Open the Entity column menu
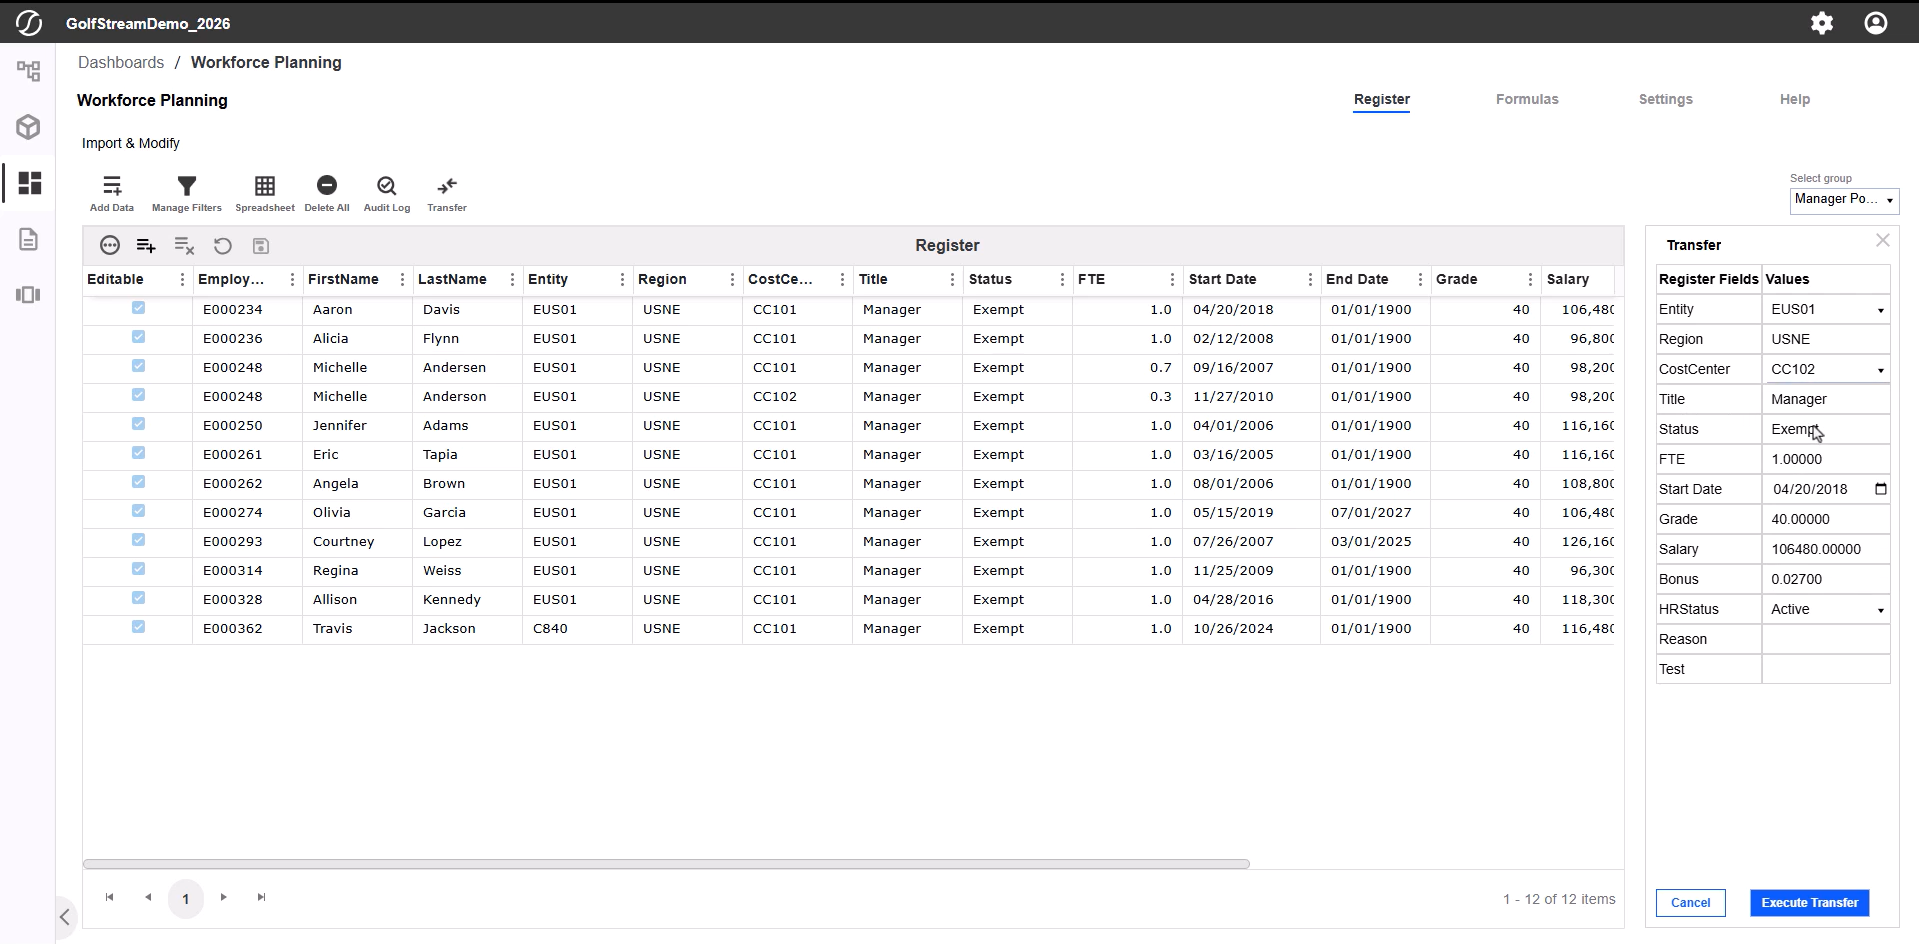 click(x=622, y=280)
